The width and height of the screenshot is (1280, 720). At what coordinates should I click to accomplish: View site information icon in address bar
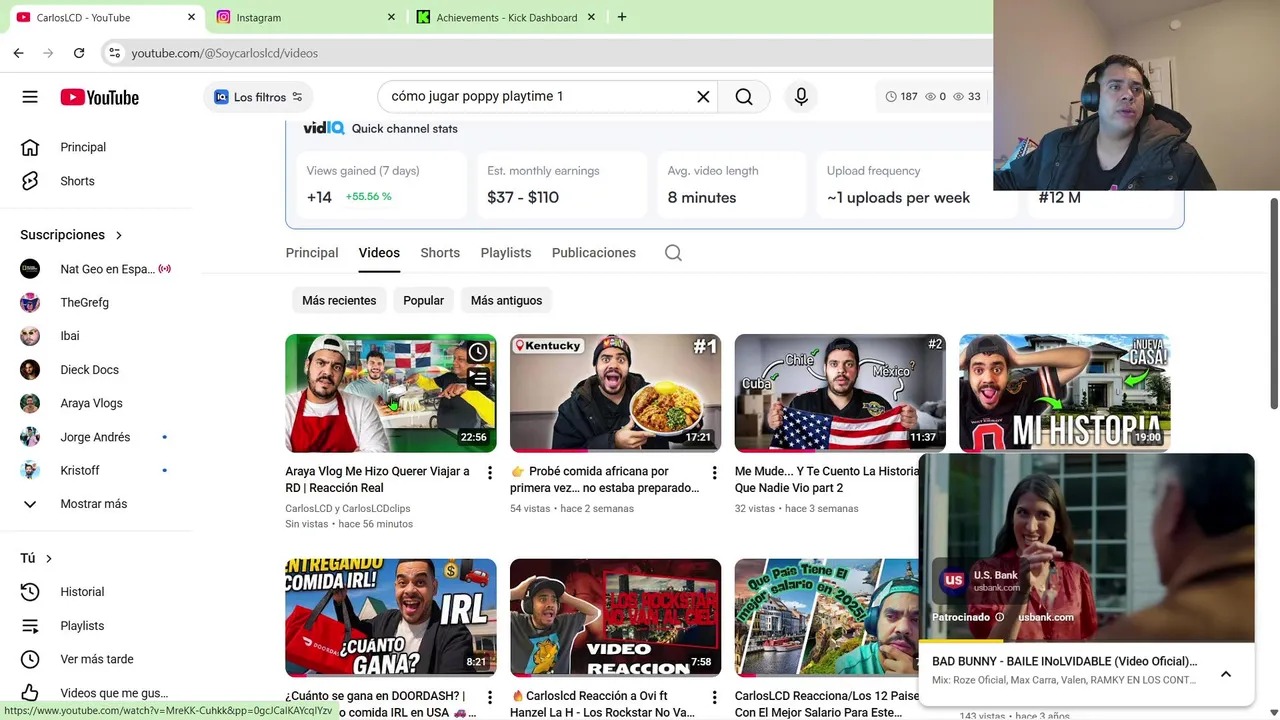[x=114, y=53]
